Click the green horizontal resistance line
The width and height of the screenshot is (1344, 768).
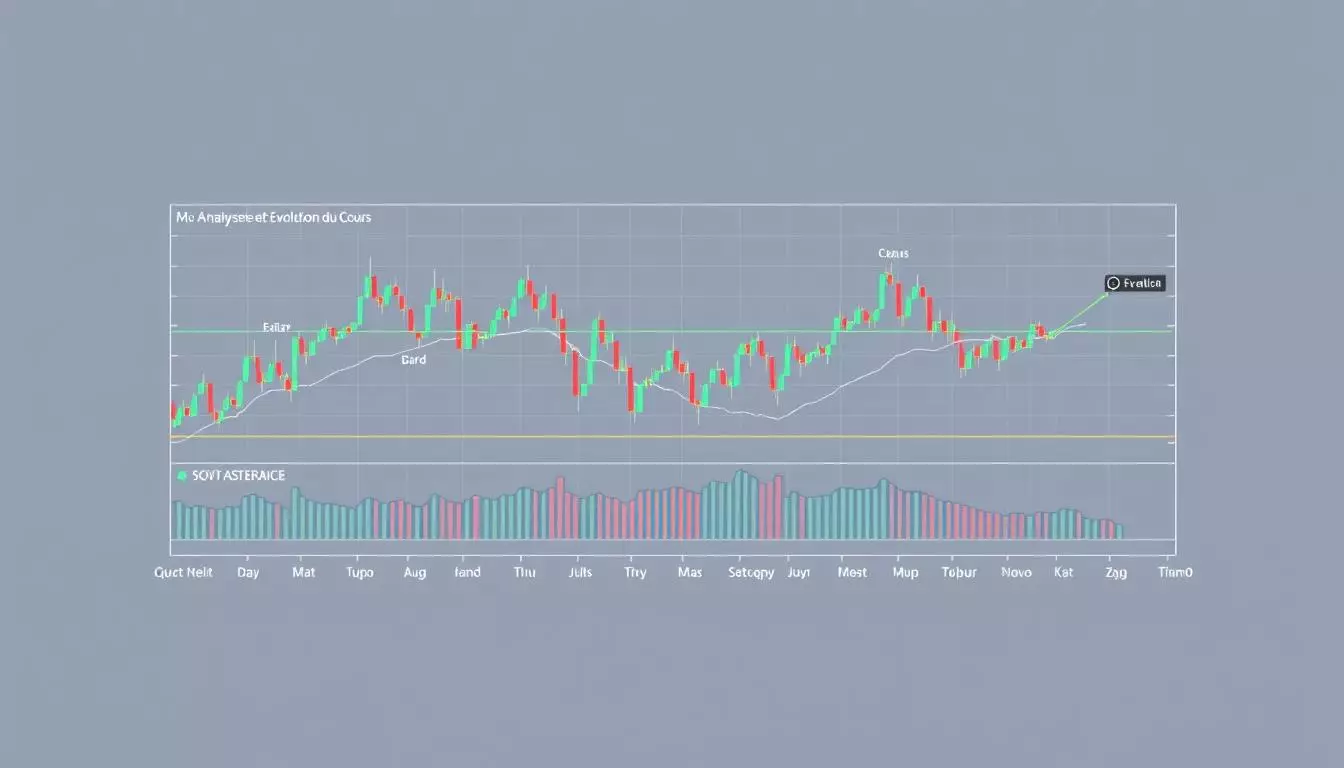point(700,331)
